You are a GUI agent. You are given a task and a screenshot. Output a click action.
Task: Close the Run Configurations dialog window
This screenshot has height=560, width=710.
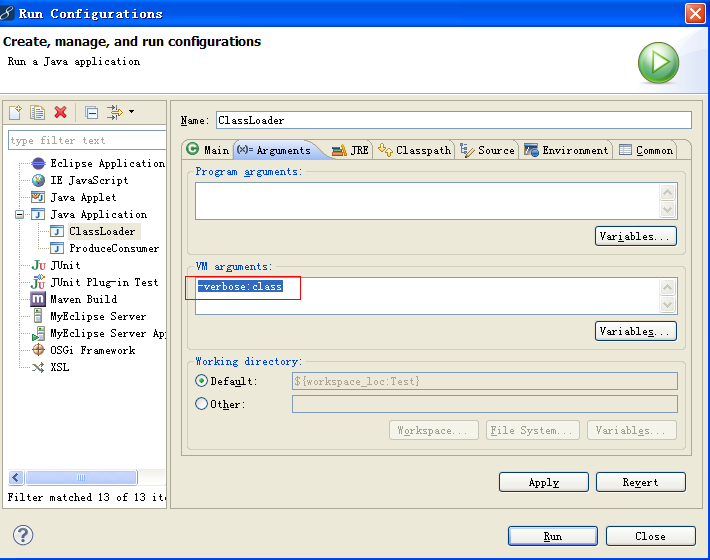(695, 14)
